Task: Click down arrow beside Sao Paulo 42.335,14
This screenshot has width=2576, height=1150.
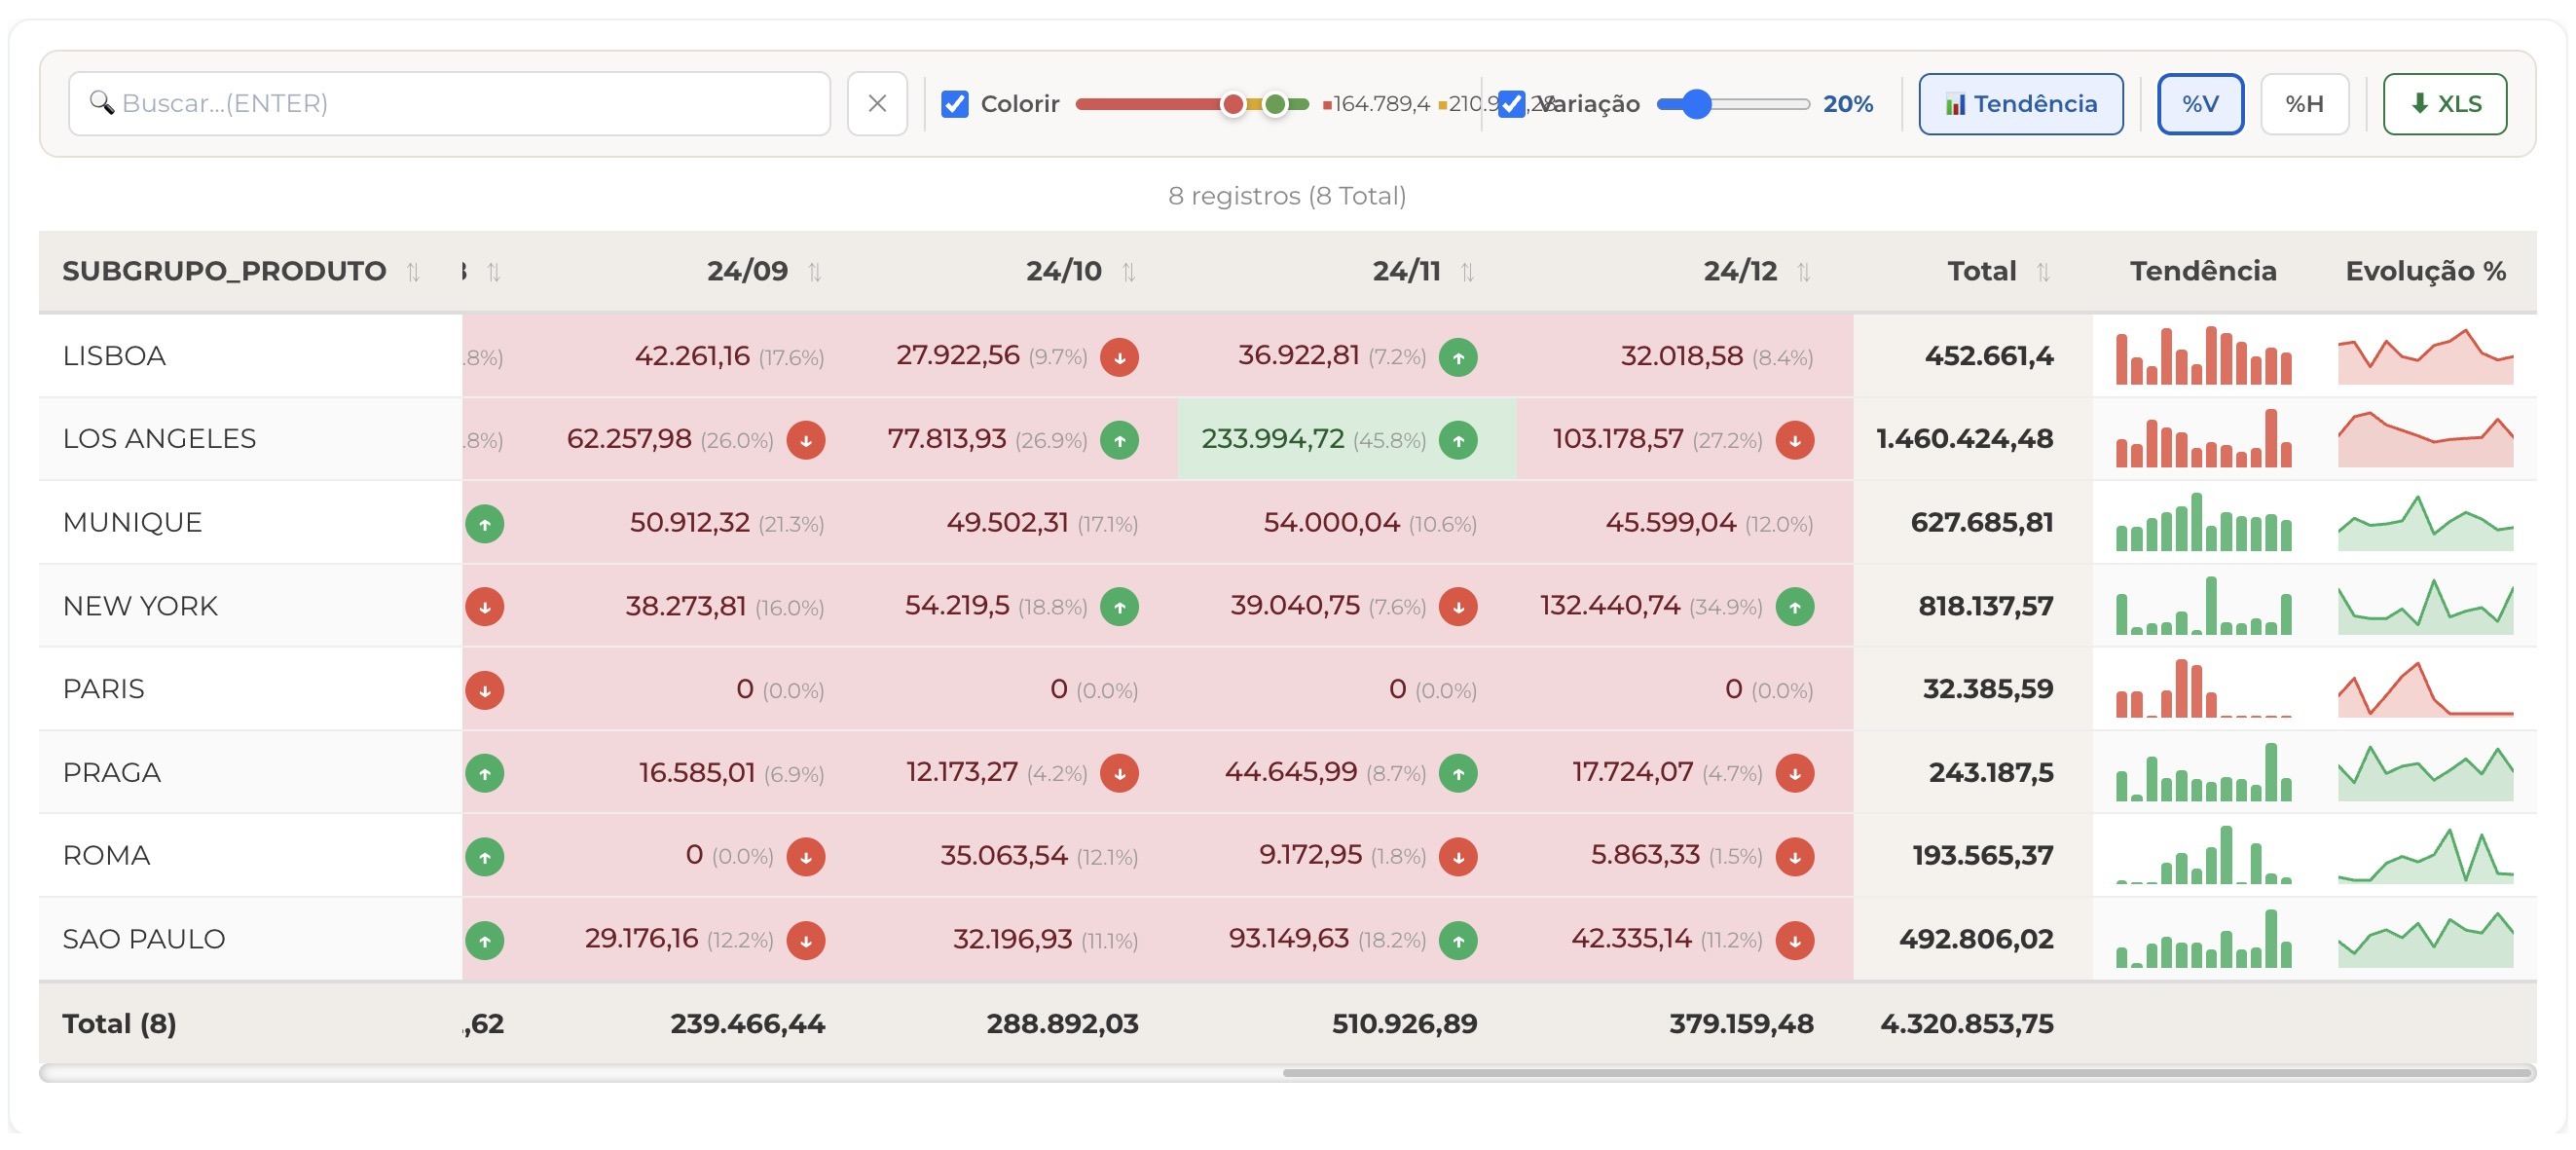Action: pos(1795,940)
